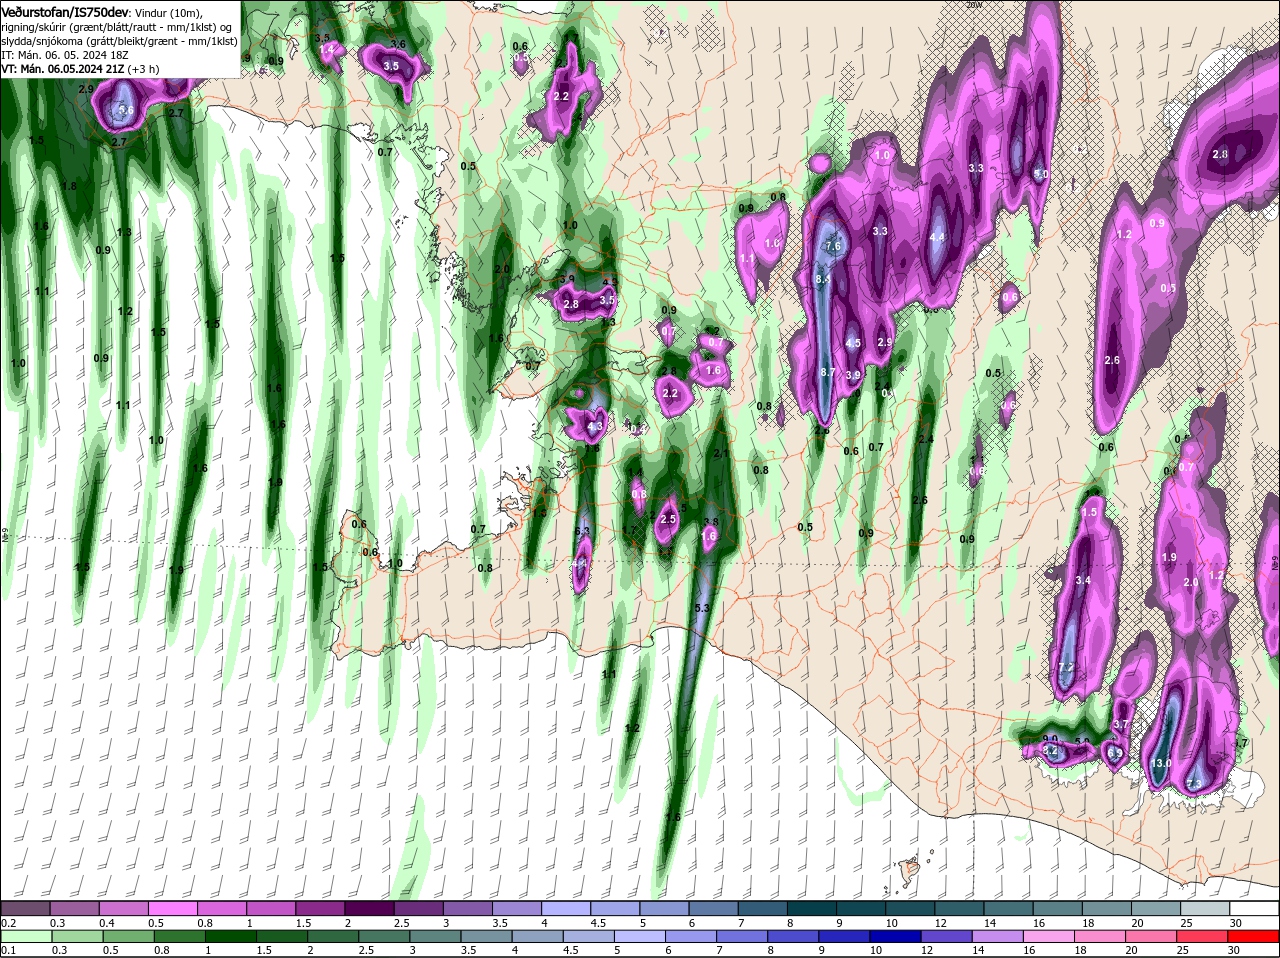Click the 4.5 value label on the map

853,343
